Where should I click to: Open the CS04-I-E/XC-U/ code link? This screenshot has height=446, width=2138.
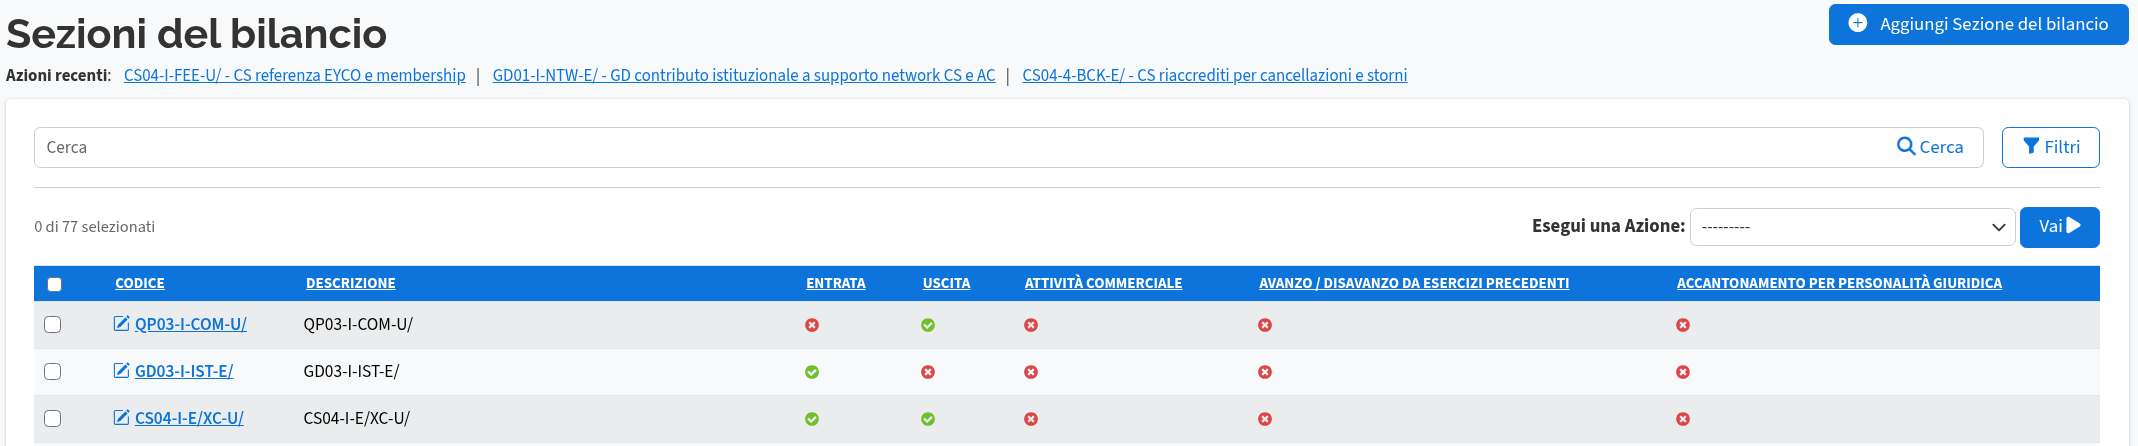189,418
